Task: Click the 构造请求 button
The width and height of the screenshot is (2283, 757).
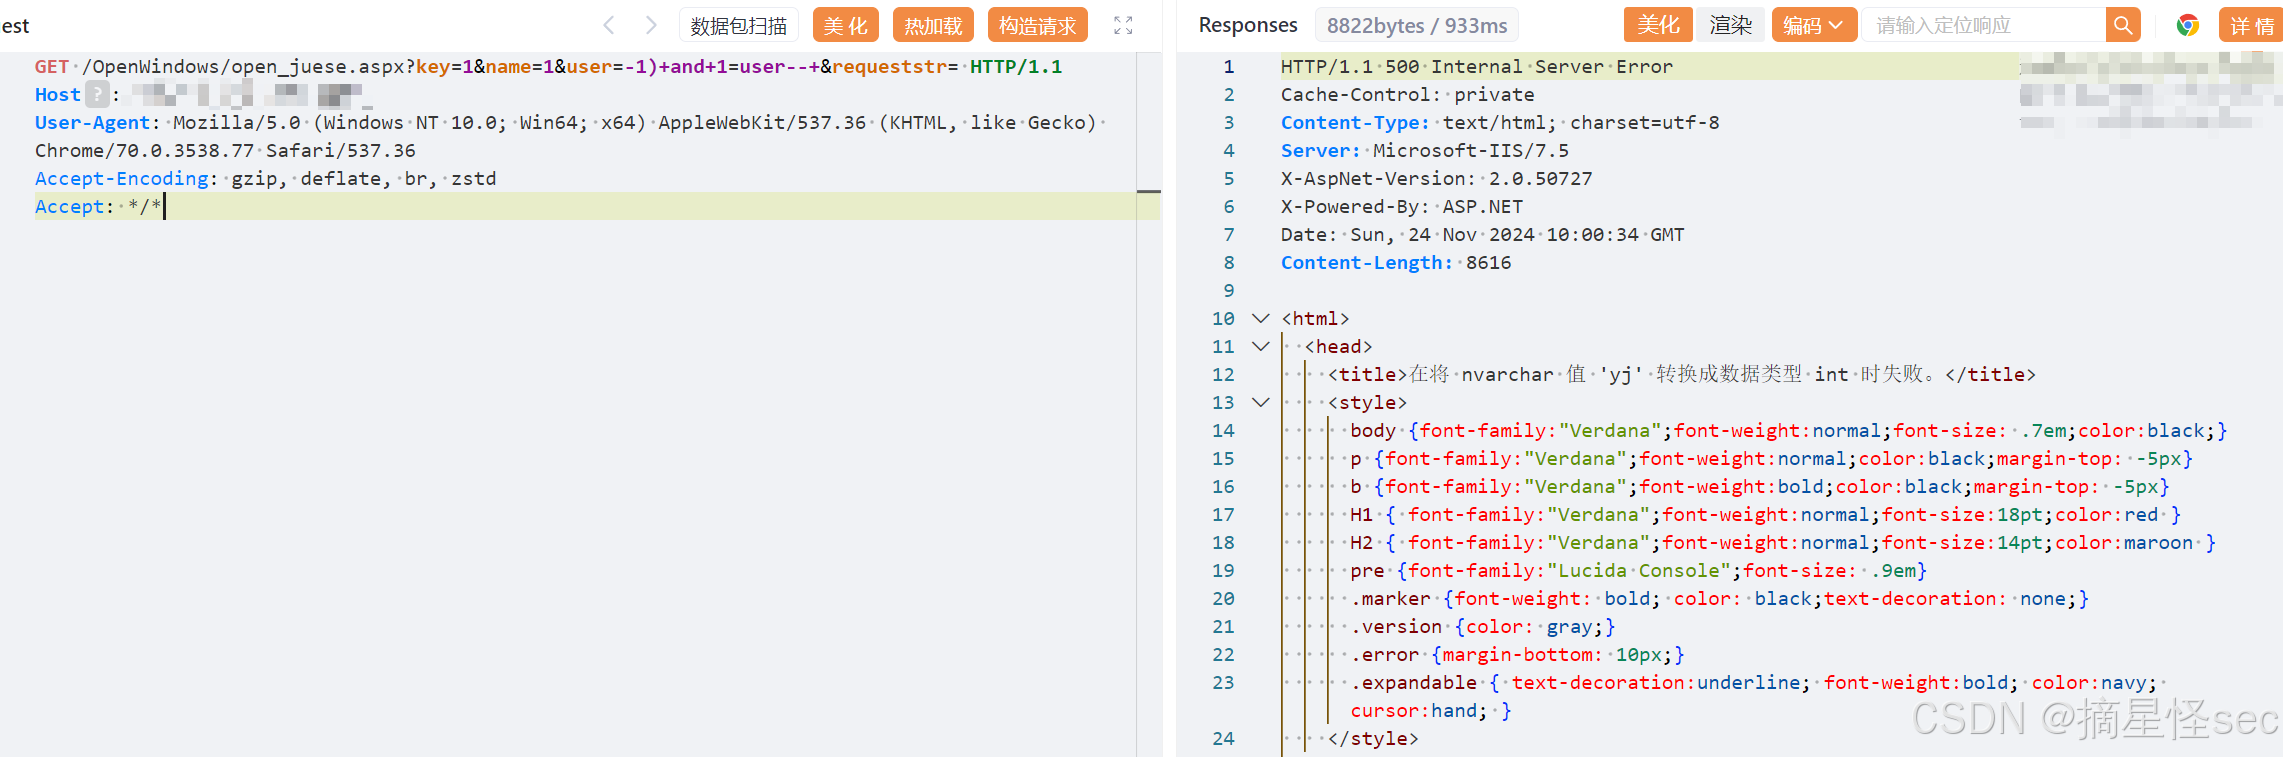Action: 1037,25
